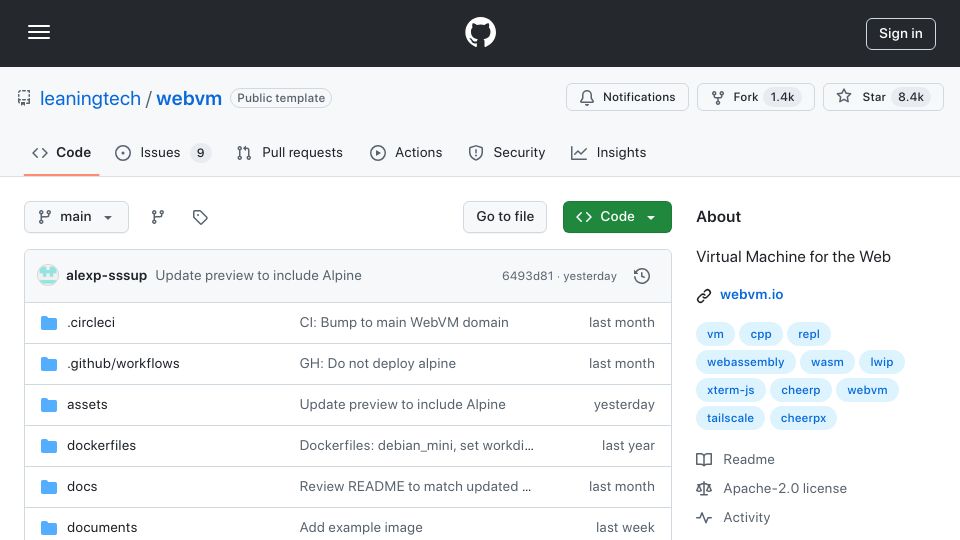This screenshot has height=540, width=960.
Task: View commit history clock icon
Action: coord(642,276)
